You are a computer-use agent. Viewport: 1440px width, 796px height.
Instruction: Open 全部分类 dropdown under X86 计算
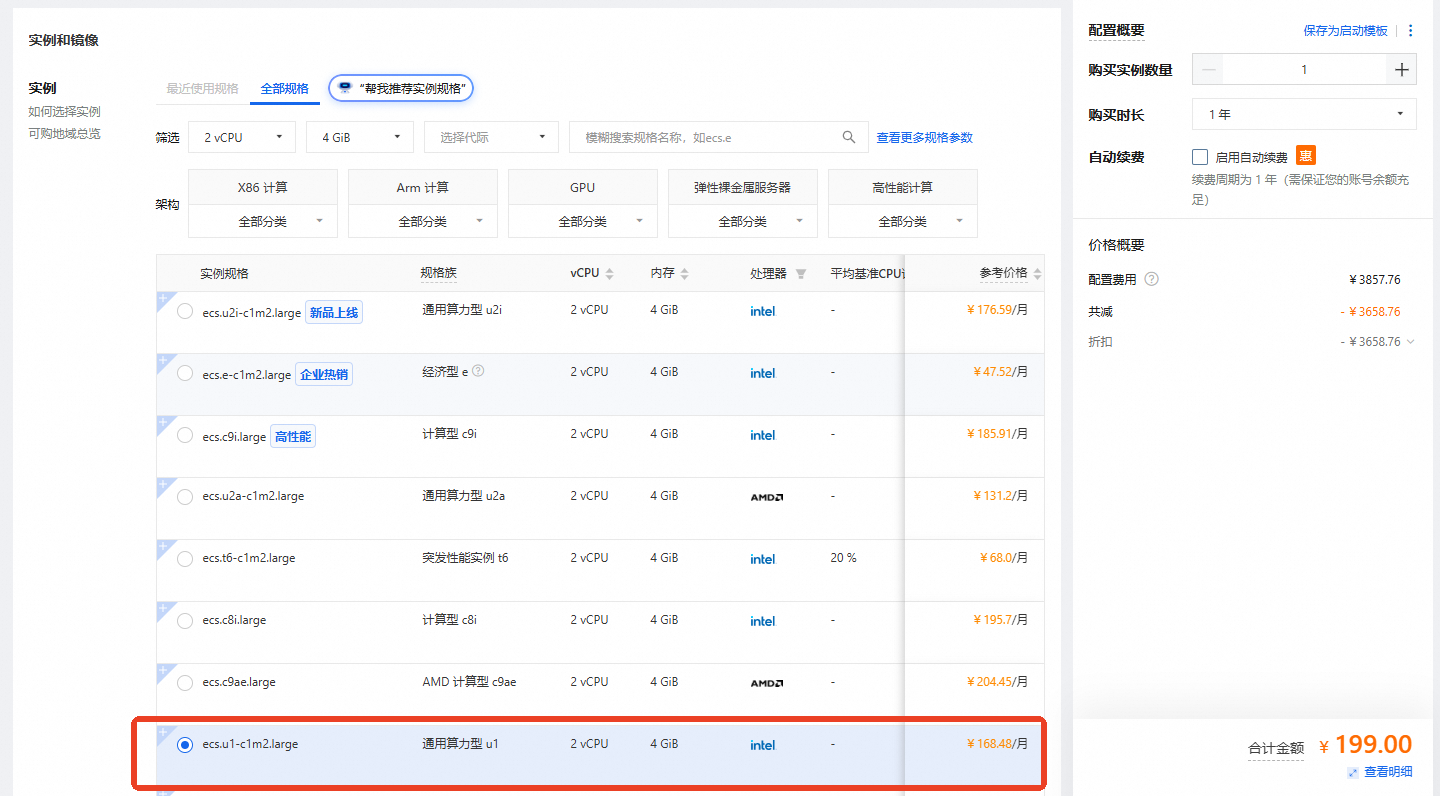[263, 221]
